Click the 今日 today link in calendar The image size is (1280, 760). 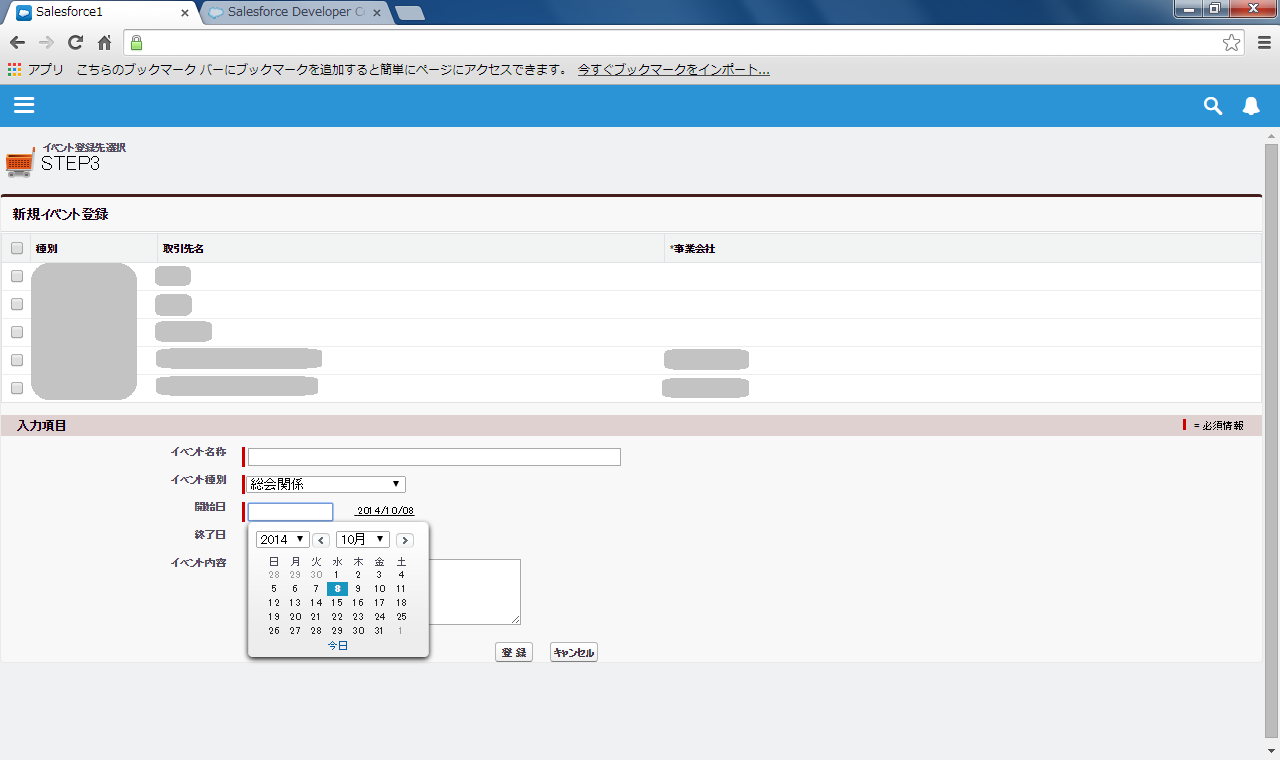(338, 646)
